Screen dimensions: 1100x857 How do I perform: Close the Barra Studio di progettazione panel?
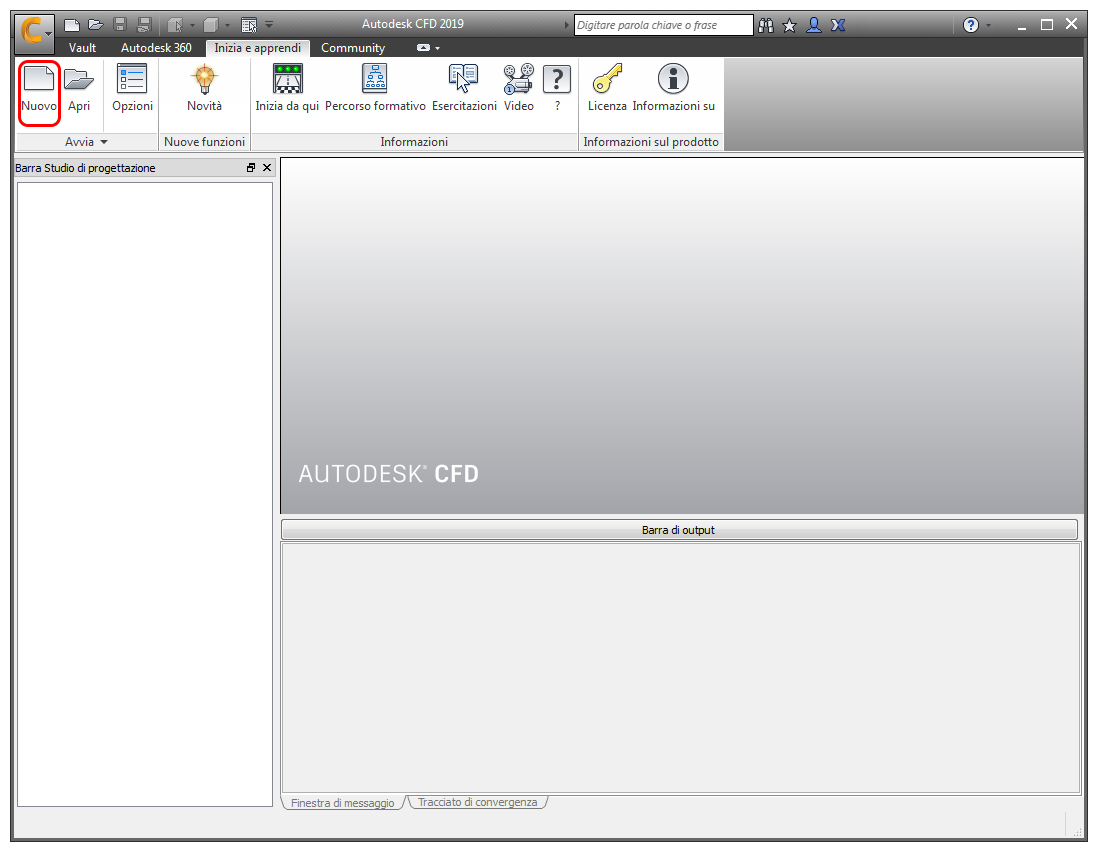click(x=267, y=168)
